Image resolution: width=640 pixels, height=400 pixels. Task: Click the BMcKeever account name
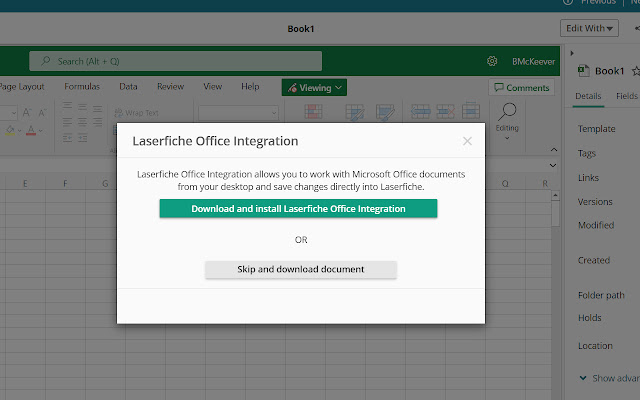point(531,61)
